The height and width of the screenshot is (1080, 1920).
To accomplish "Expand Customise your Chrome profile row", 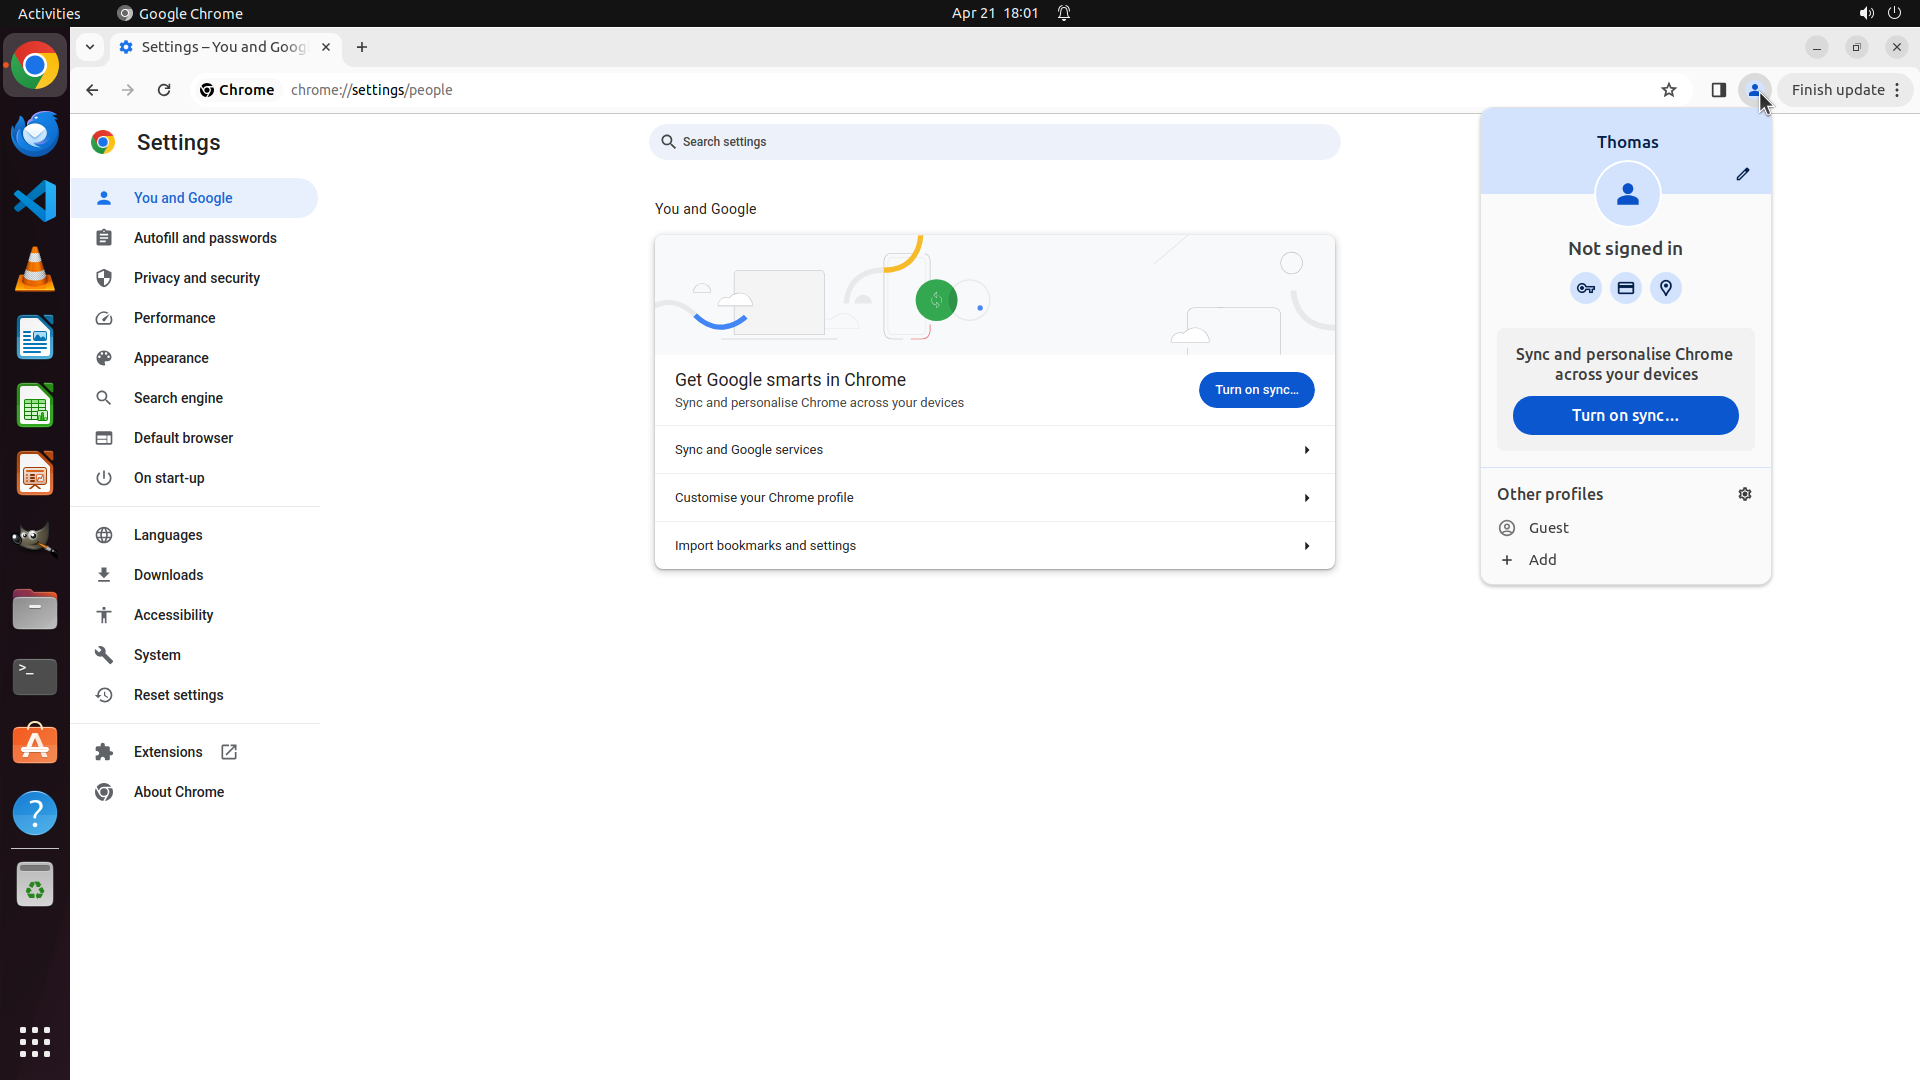I will (x=993, y=498).
